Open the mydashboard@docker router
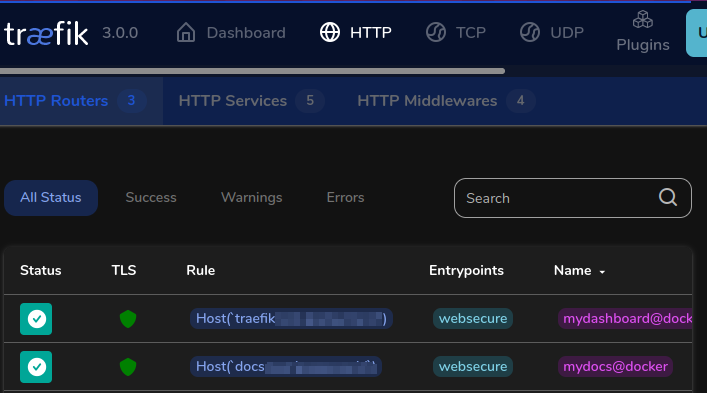Image resolution: width=707 pixels, height=393 pixels. pyautogui.click(x=625, y=319)
